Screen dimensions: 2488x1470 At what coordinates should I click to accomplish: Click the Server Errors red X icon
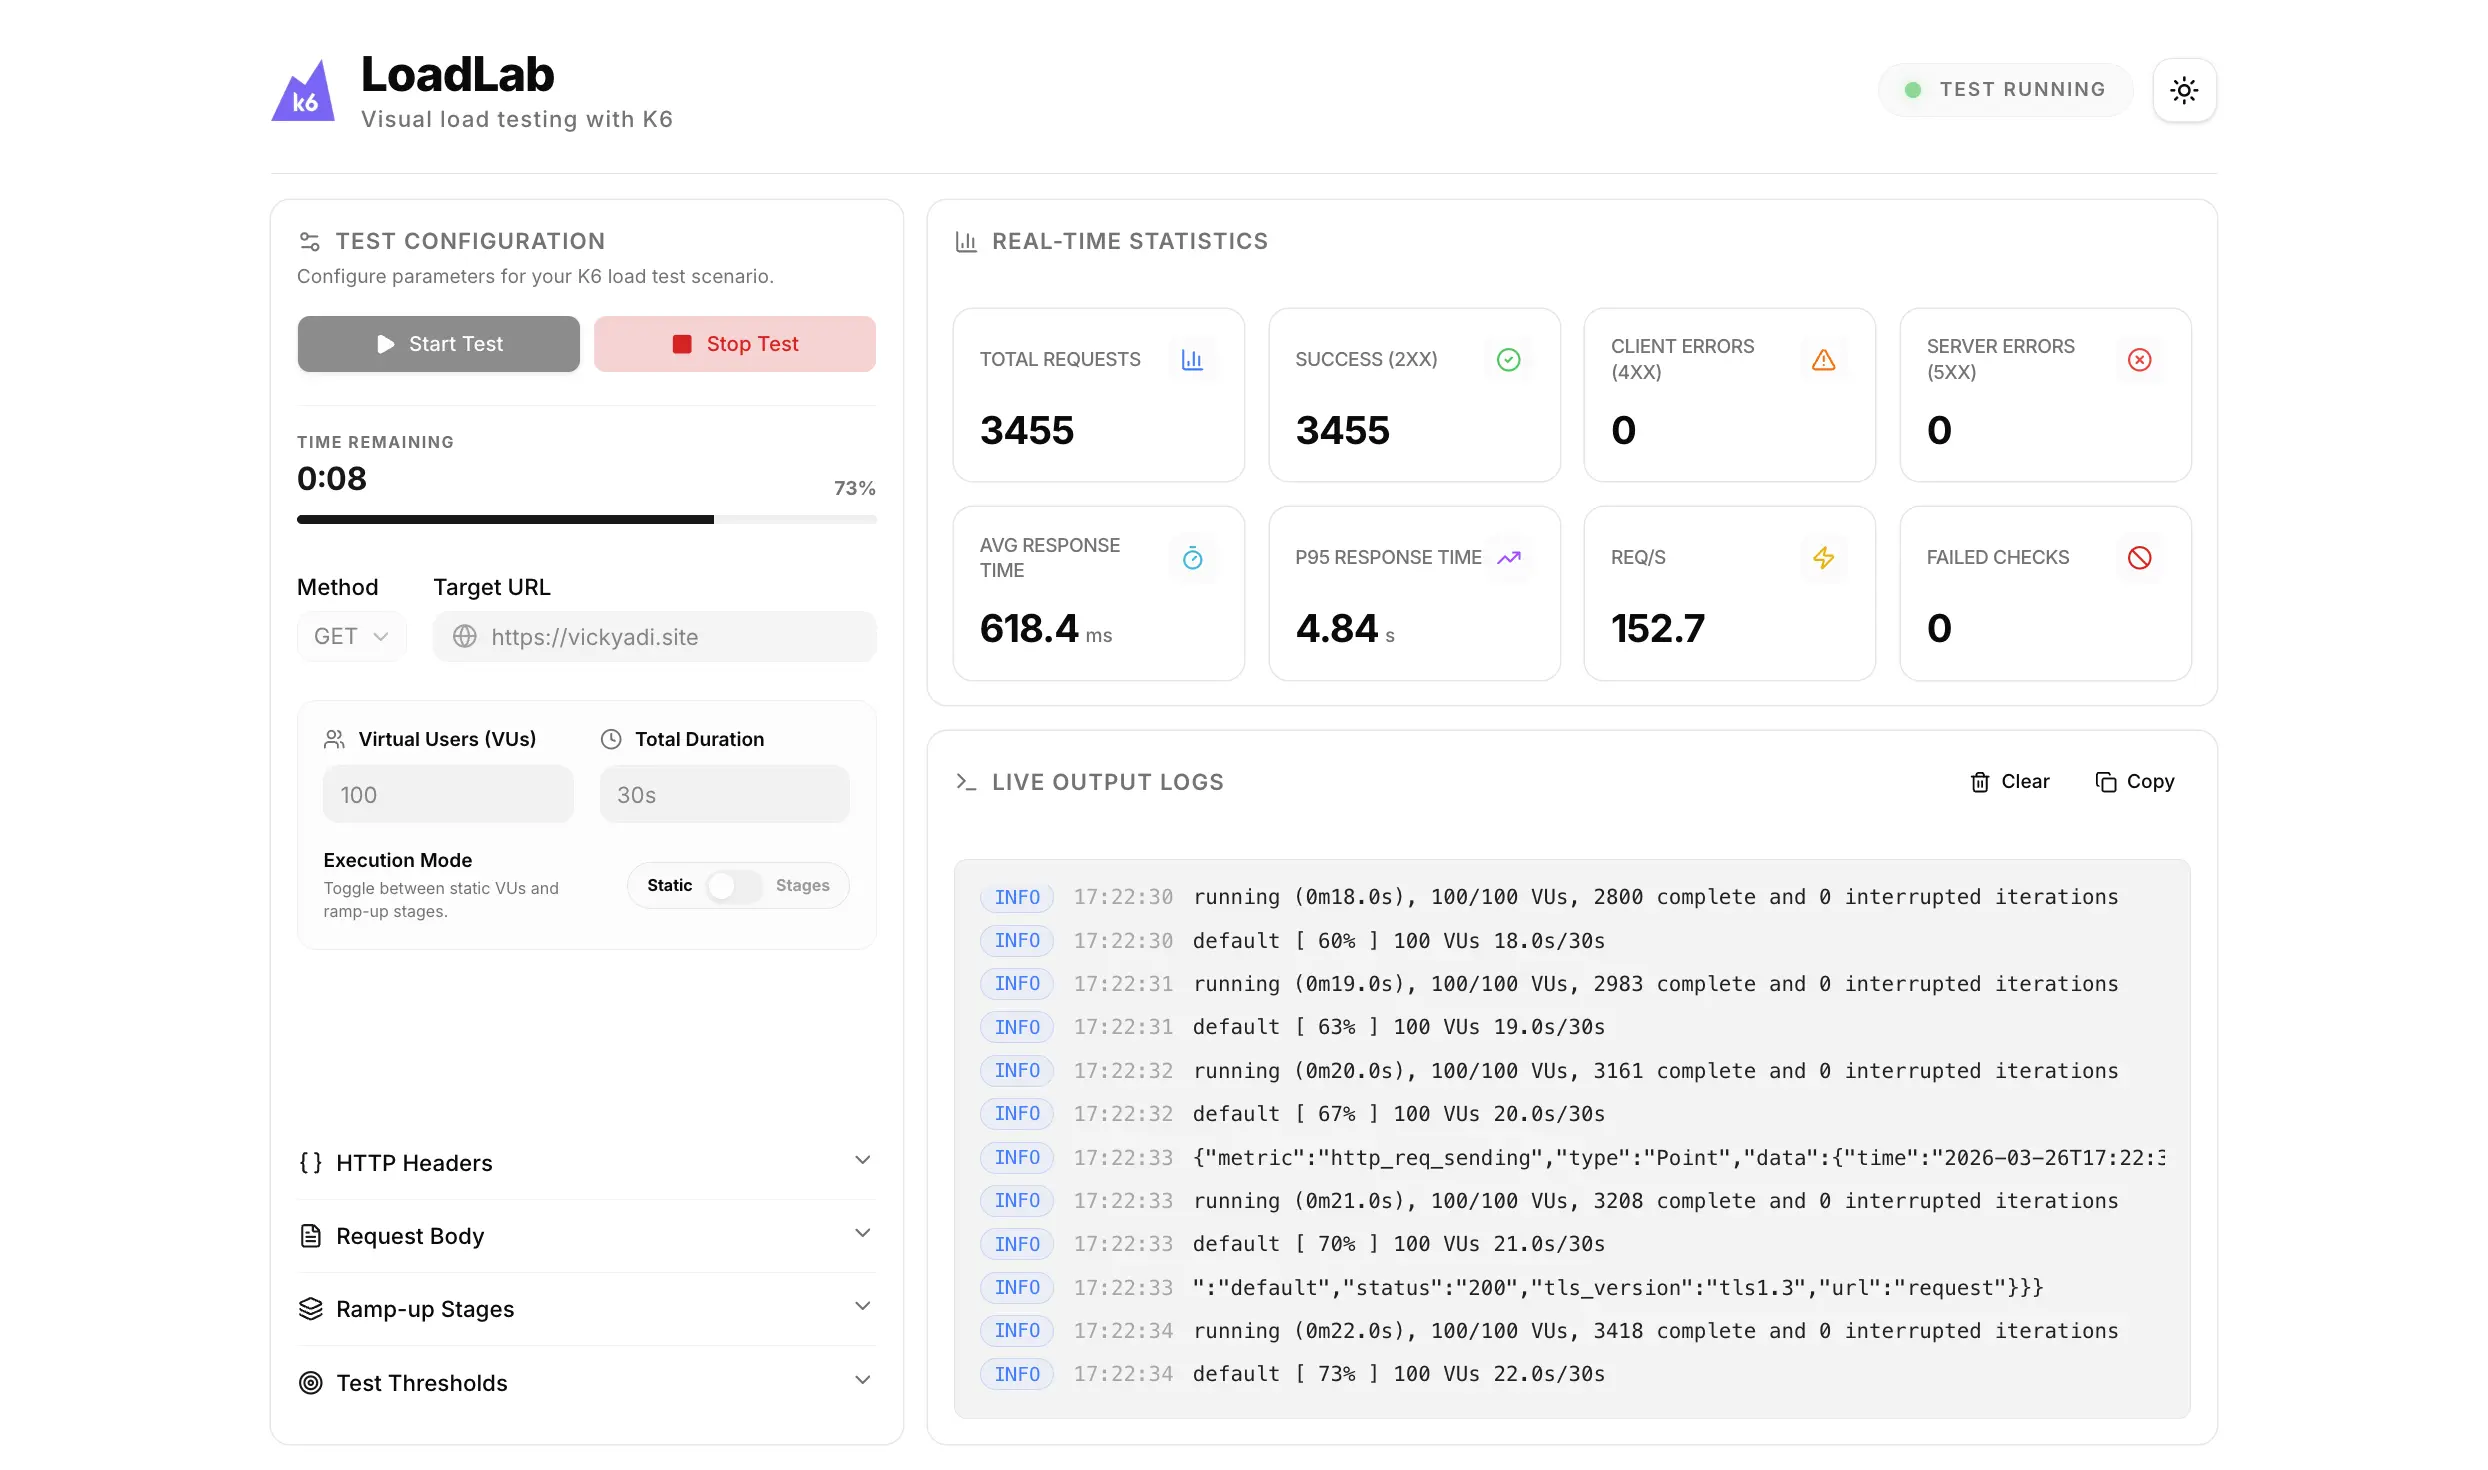(x=2139, y=360)
